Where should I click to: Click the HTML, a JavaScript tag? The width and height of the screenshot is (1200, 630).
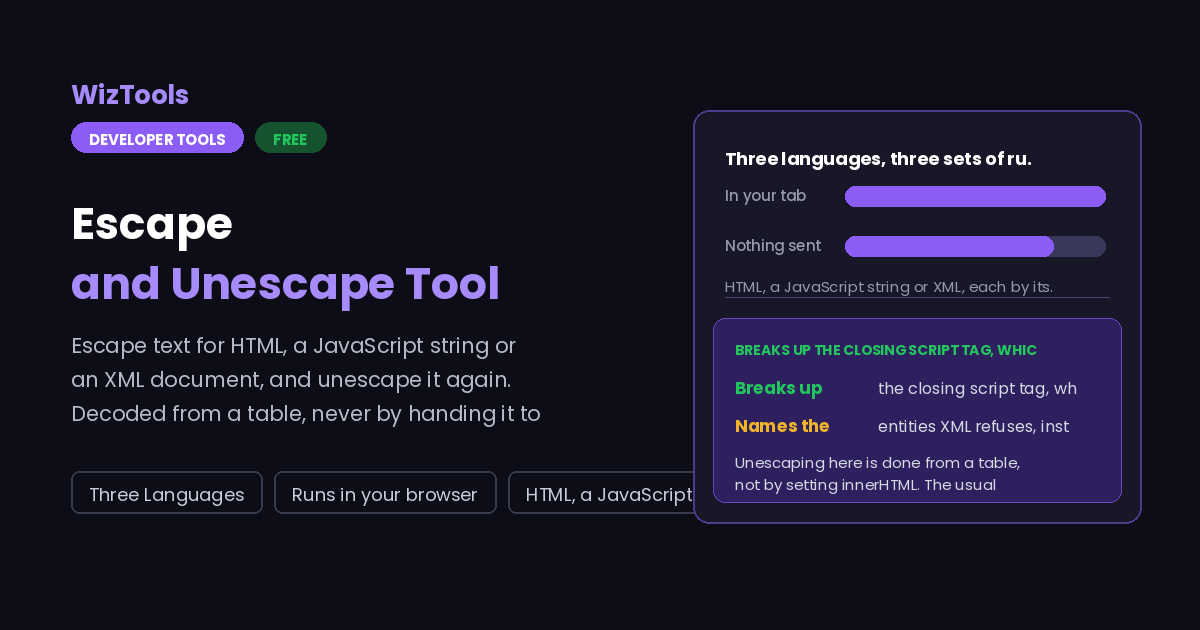601,493
